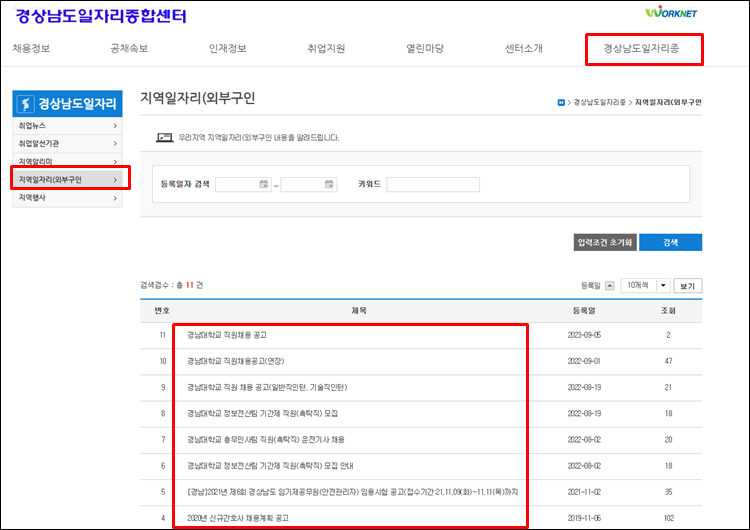This screenshot has height=530, width=750.
Task: Open the 채용정보 menu
Action: click(x=31, y=48)
